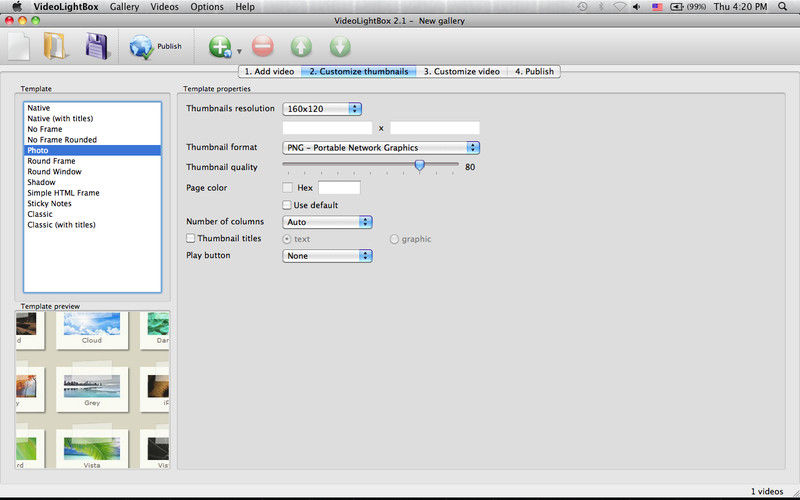Viewport: 800px width, 500px height.
Task: Move video up with green up arrow
Action: 301,47
